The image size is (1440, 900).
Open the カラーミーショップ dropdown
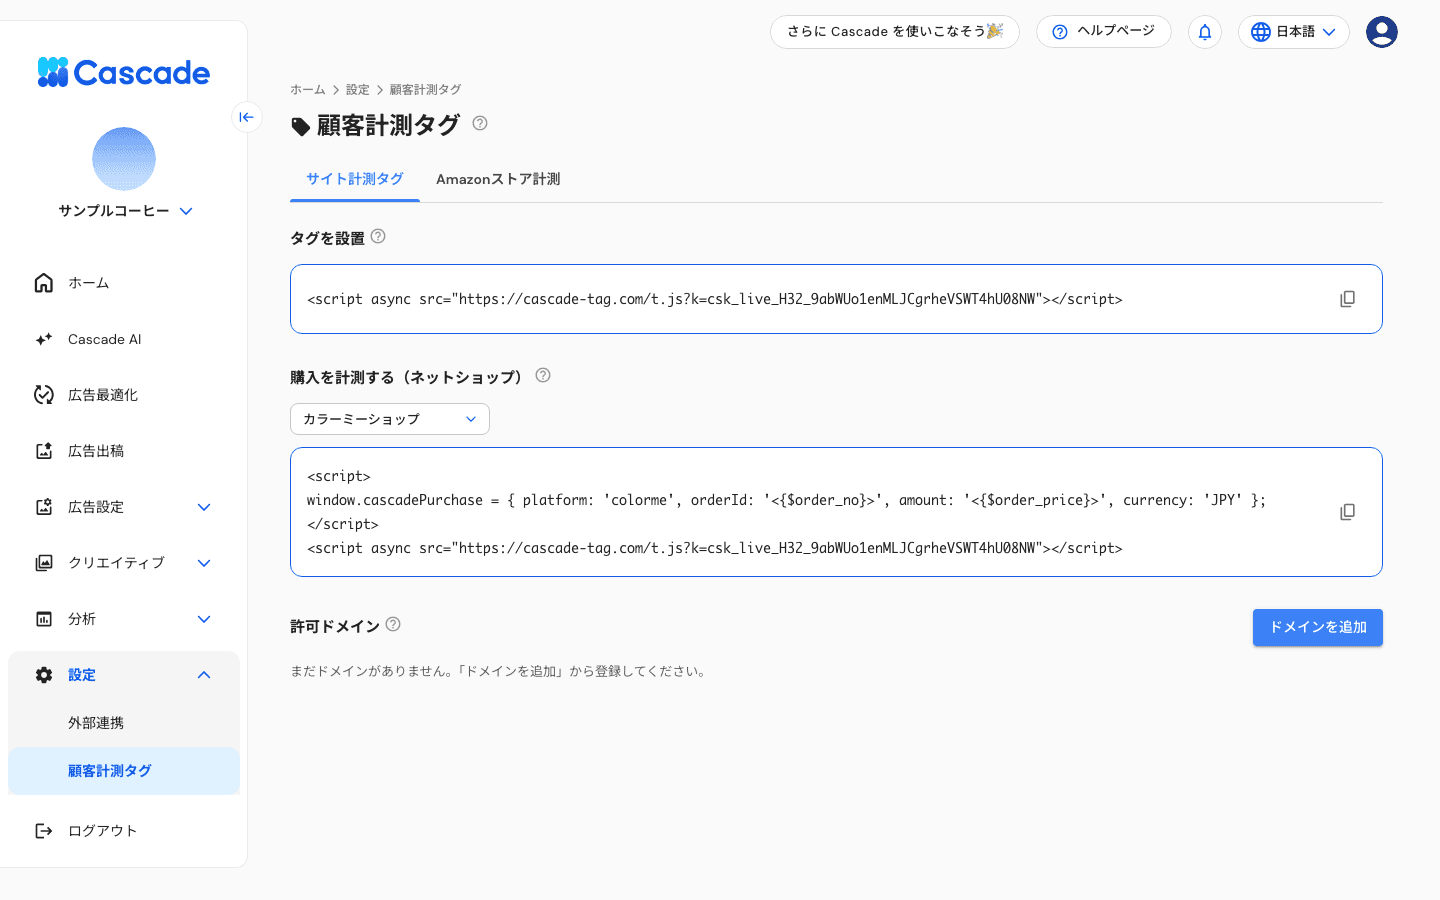(x=390, y=419)
